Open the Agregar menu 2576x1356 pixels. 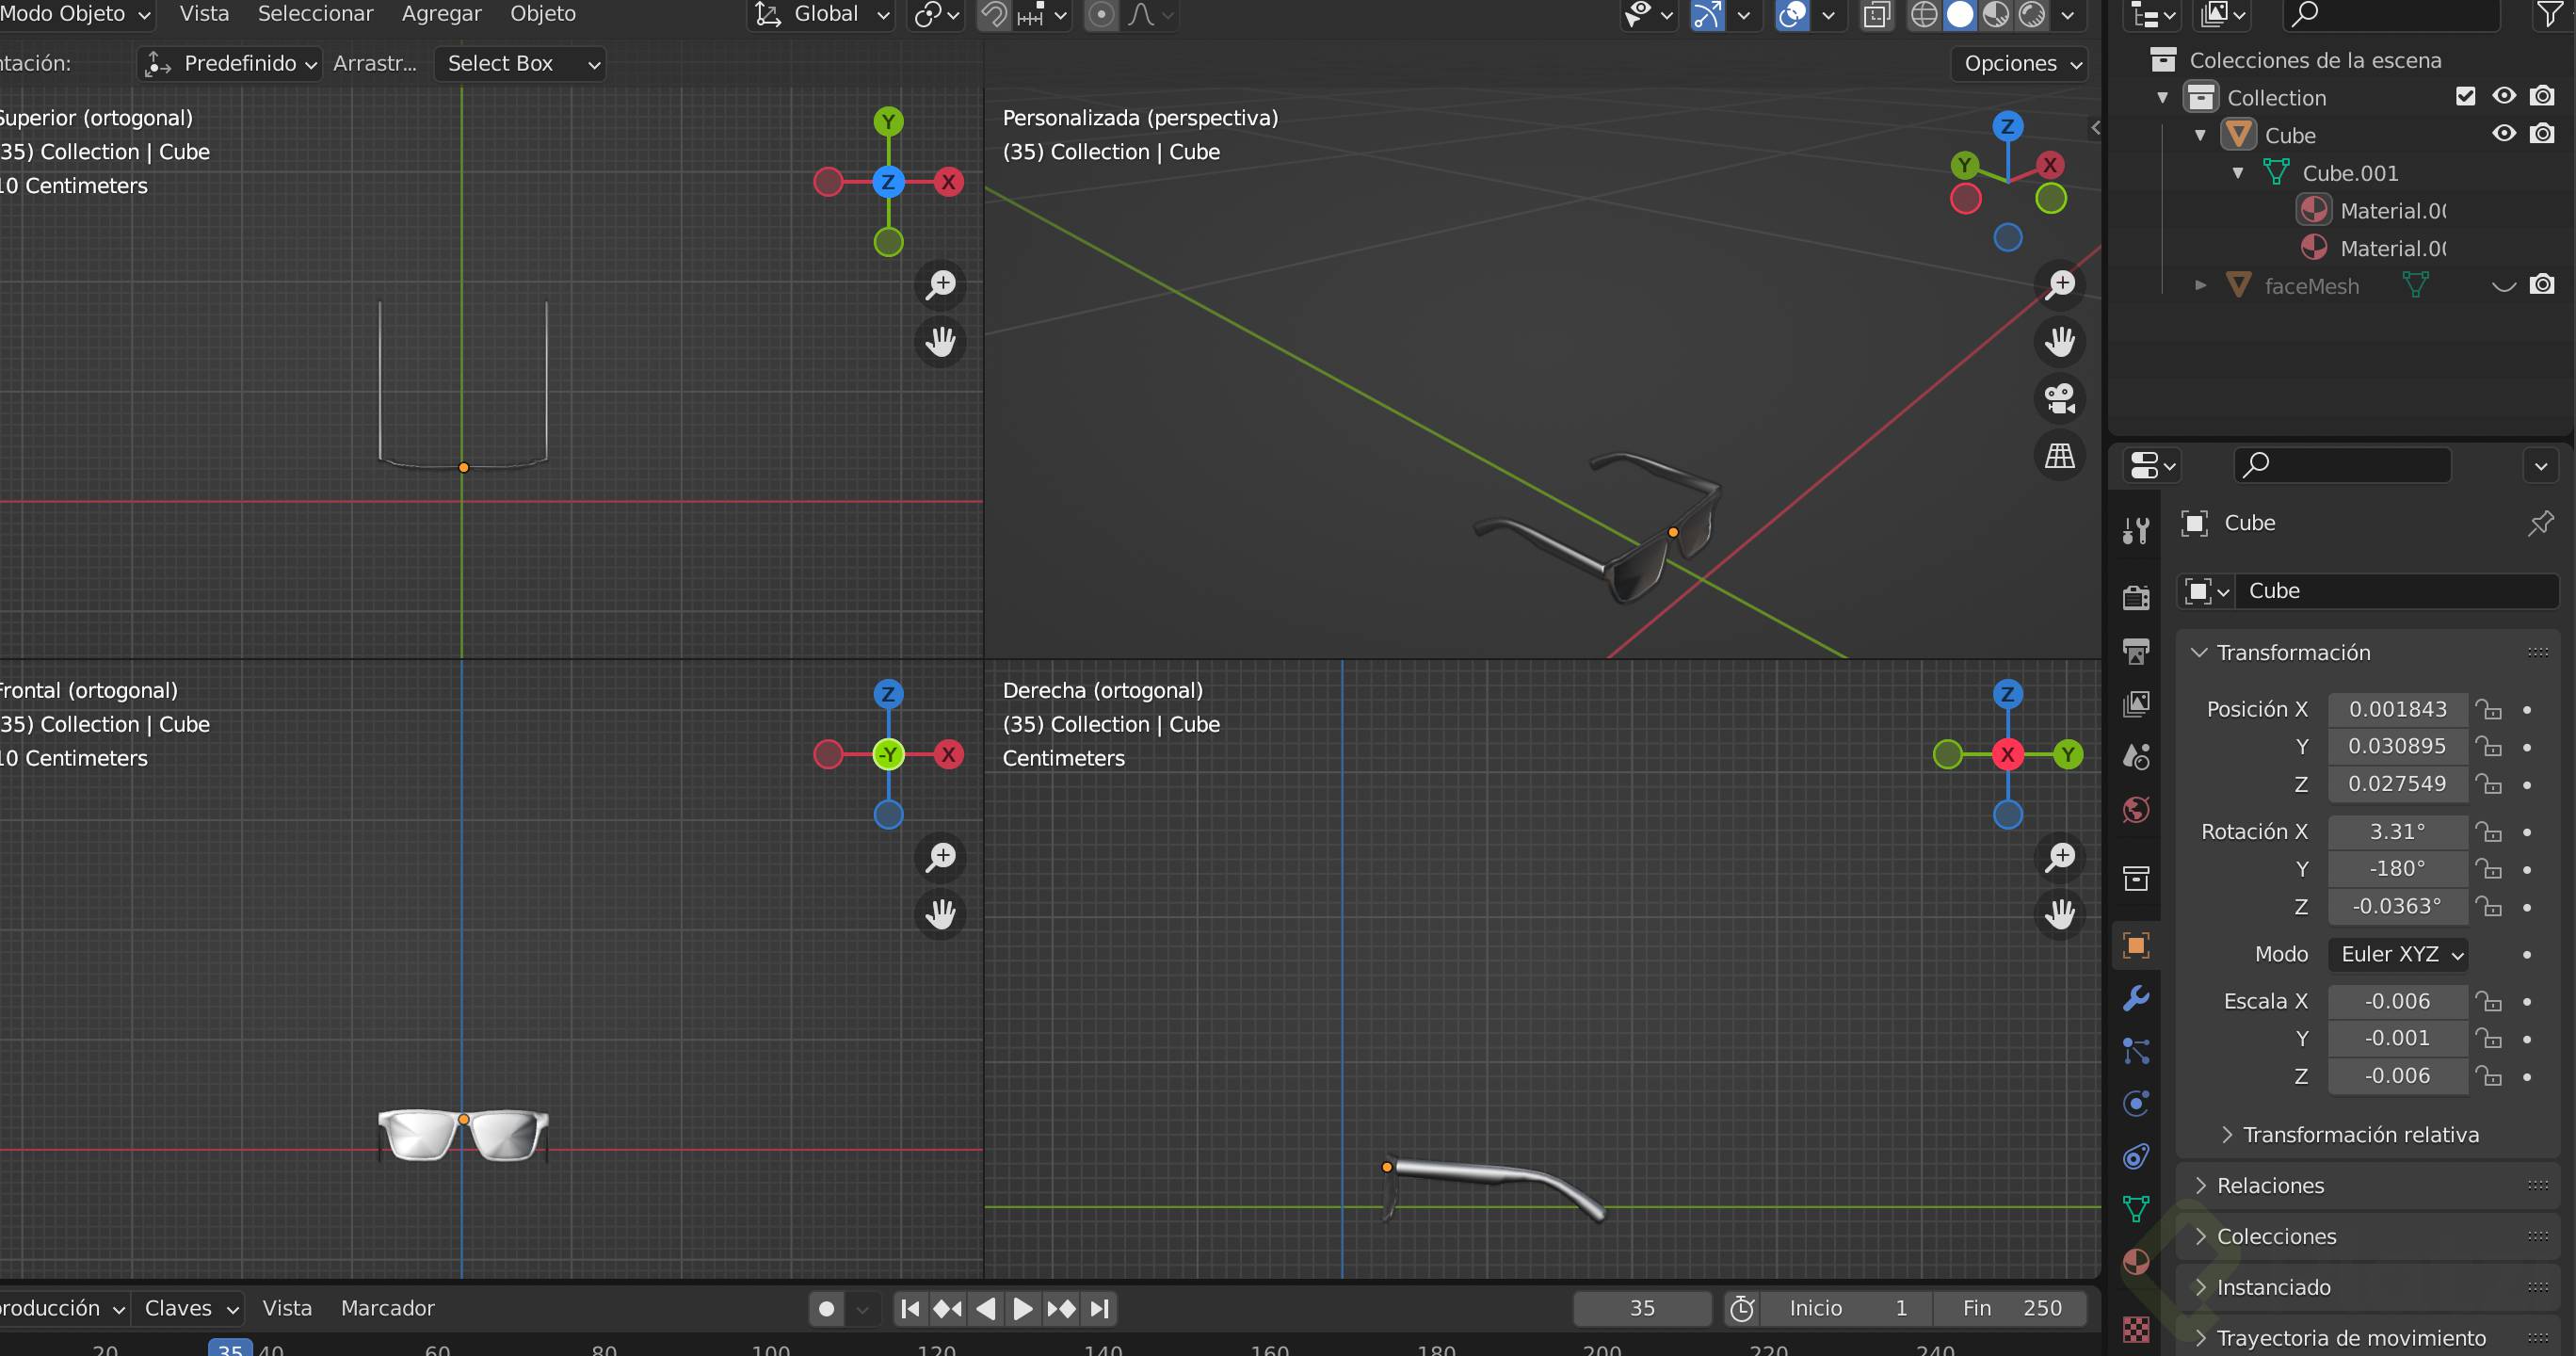click(x=441, y=14)
